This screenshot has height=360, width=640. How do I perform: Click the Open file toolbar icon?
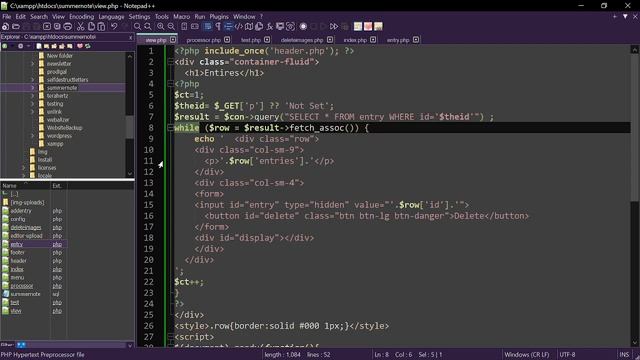click(16, 27)
